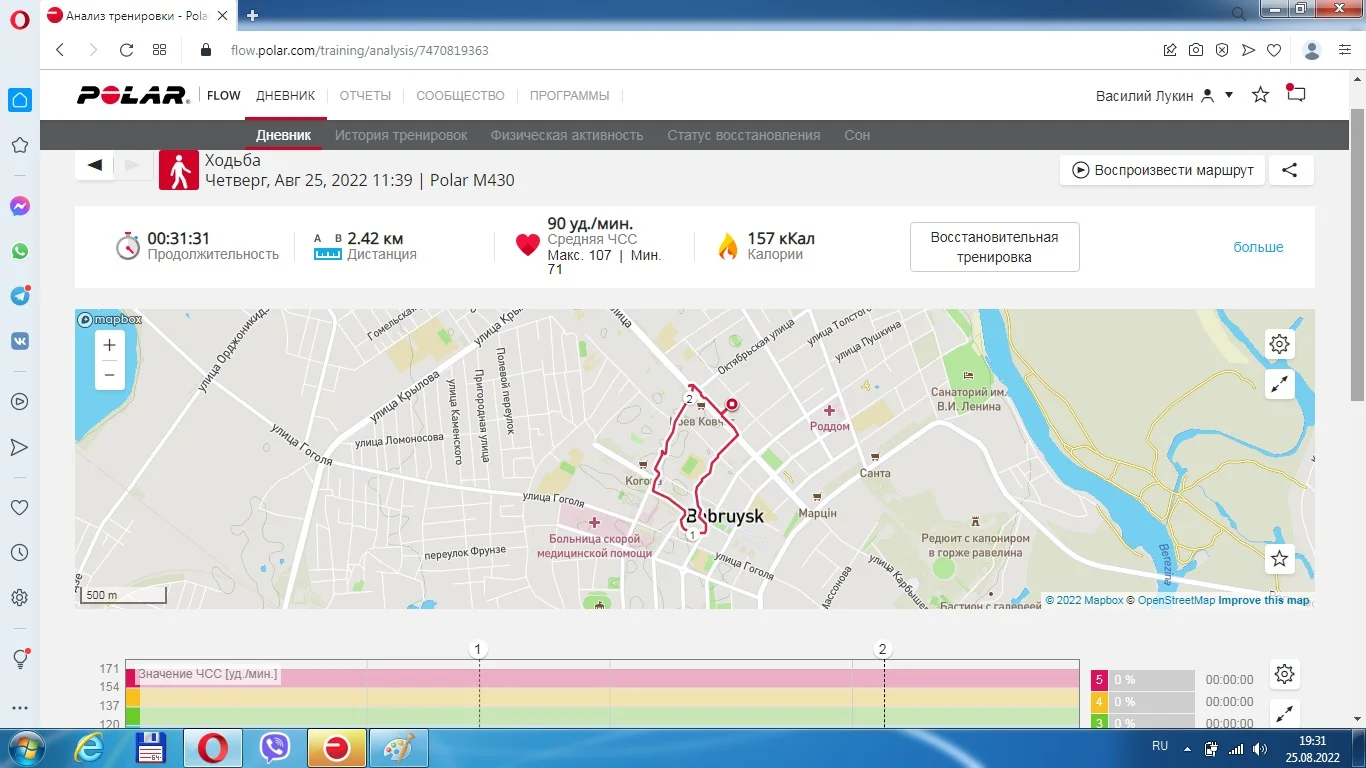
Task: Open bookmarks star in Opera sidebar
Action: click(x=19, y=146)
